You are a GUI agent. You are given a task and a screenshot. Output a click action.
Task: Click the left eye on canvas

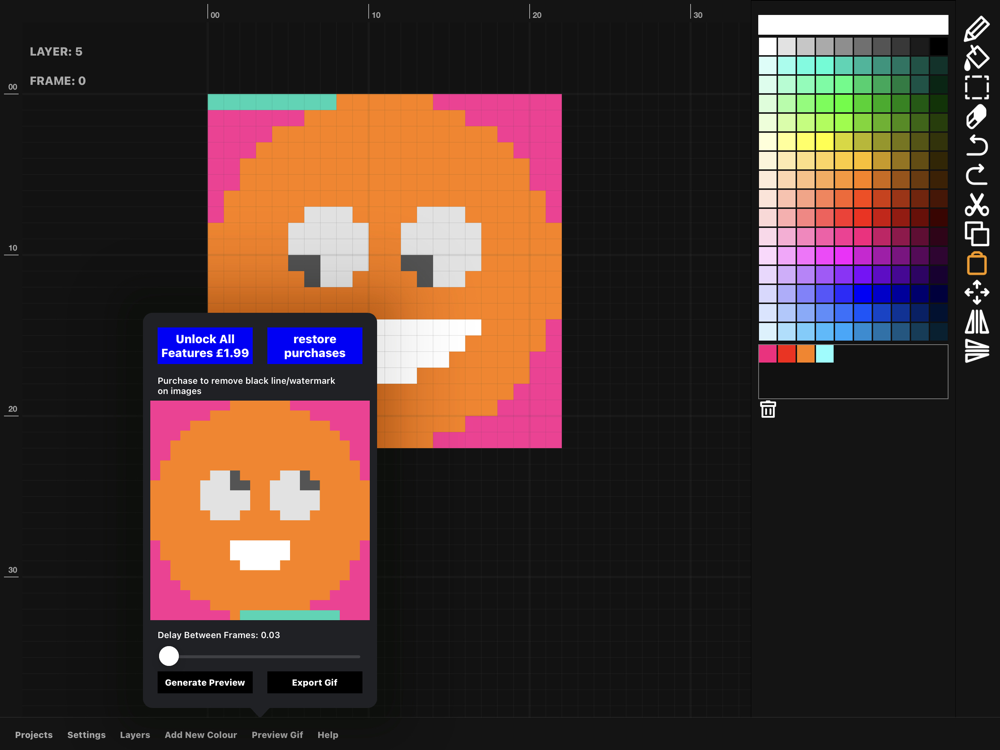[328, 247]
